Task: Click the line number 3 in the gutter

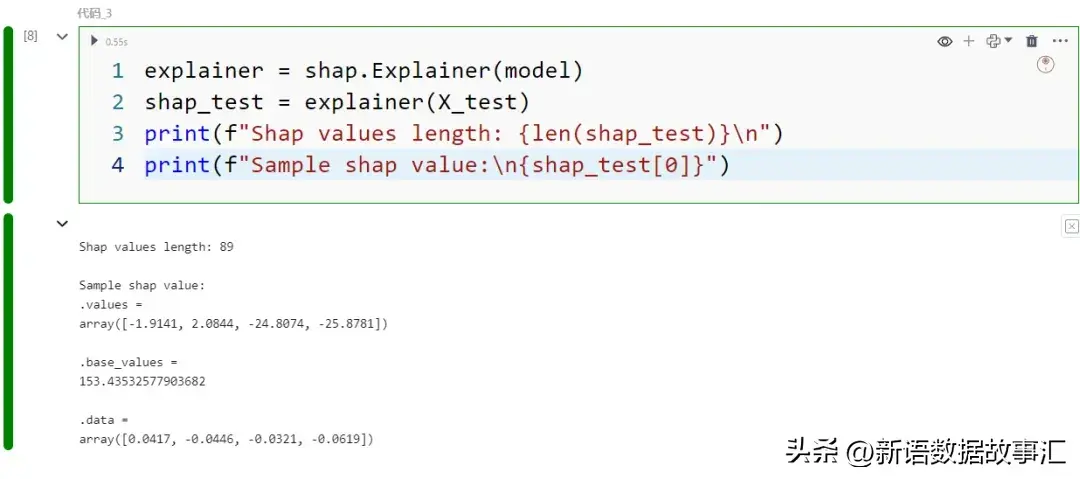Action: click(x=118, y=133)
